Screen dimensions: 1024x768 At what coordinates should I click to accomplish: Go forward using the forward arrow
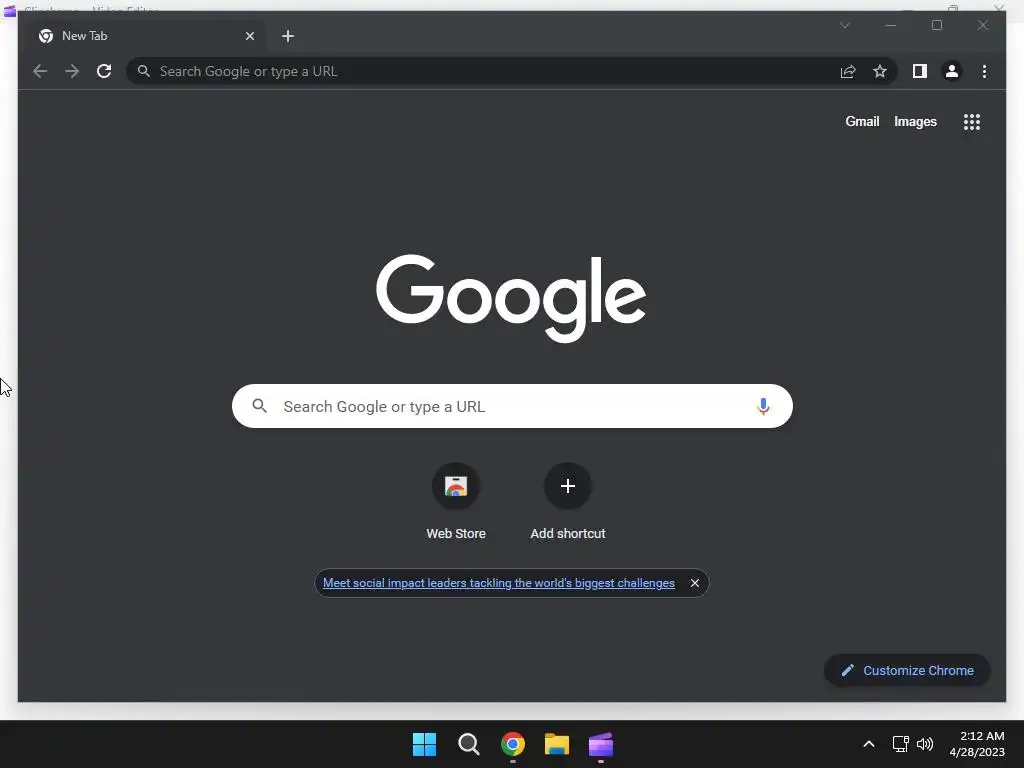pyautogui.click(x=72, y=71)
